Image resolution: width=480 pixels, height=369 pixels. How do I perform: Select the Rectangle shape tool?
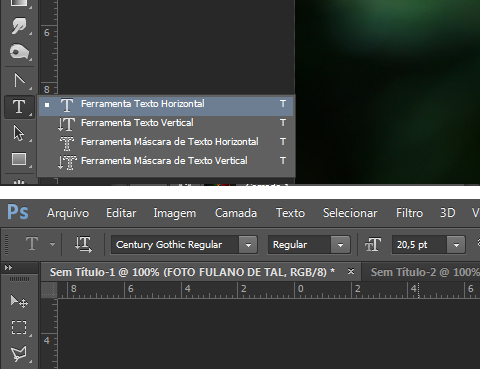coord(19,159)
